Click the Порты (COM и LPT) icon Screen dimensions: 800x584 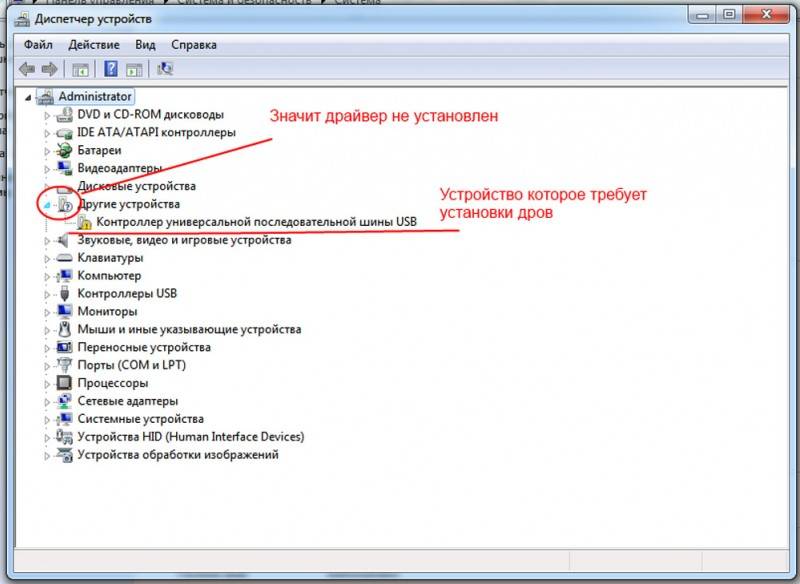(64, 365)
